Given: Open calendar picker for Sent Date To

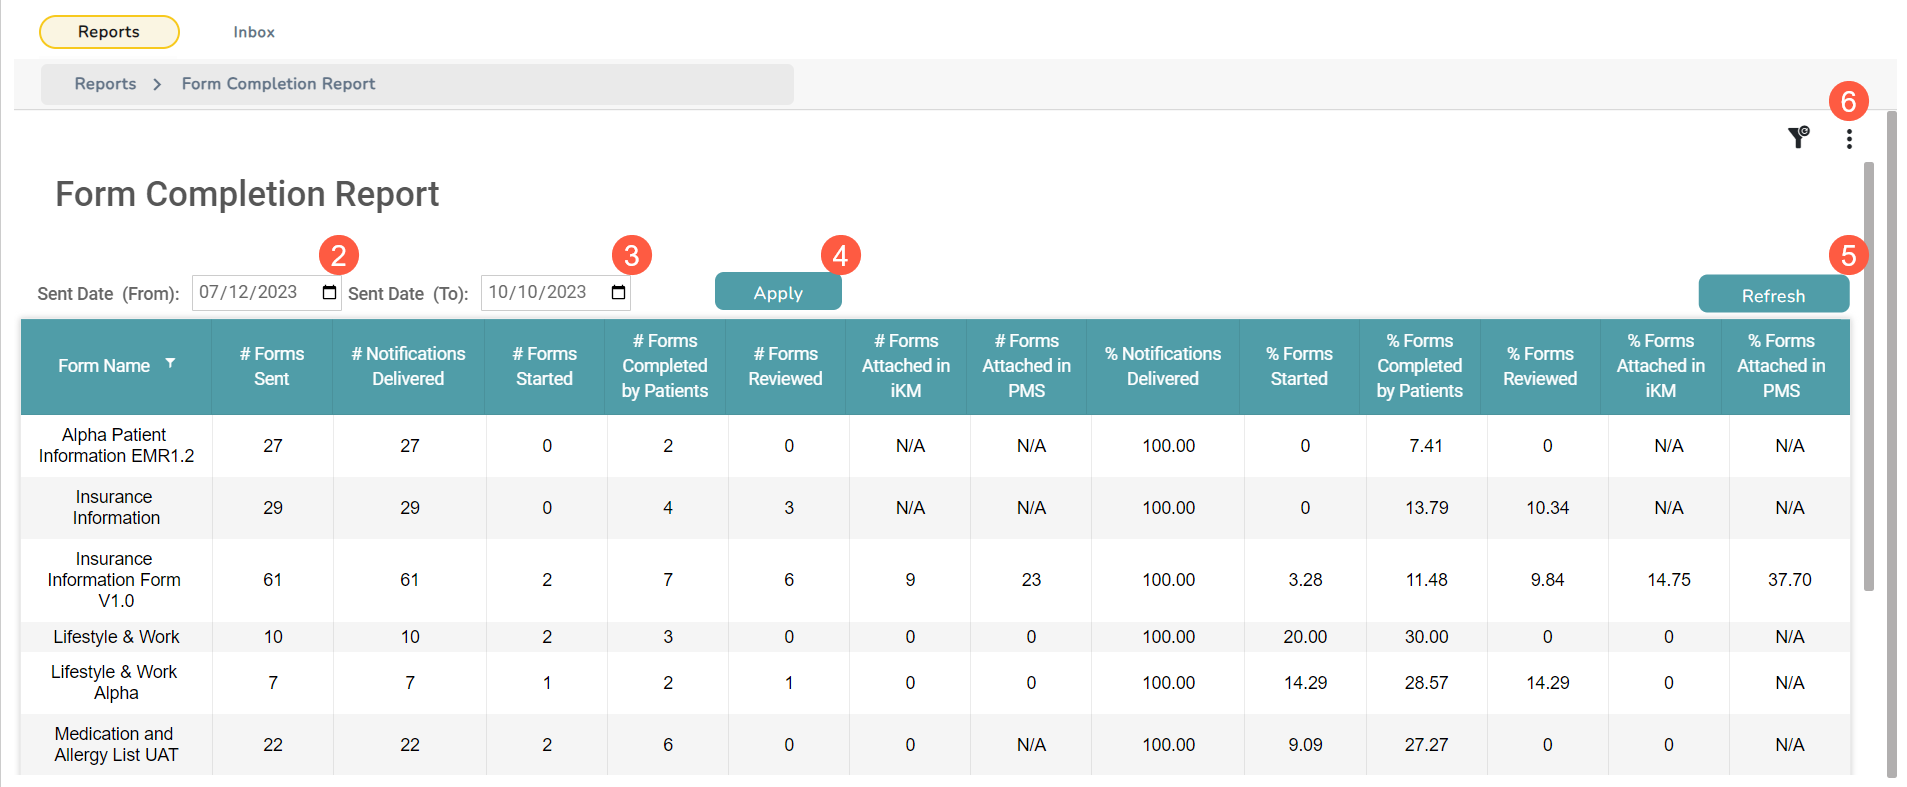Looking at the screenshot, I should coord(618,293).
